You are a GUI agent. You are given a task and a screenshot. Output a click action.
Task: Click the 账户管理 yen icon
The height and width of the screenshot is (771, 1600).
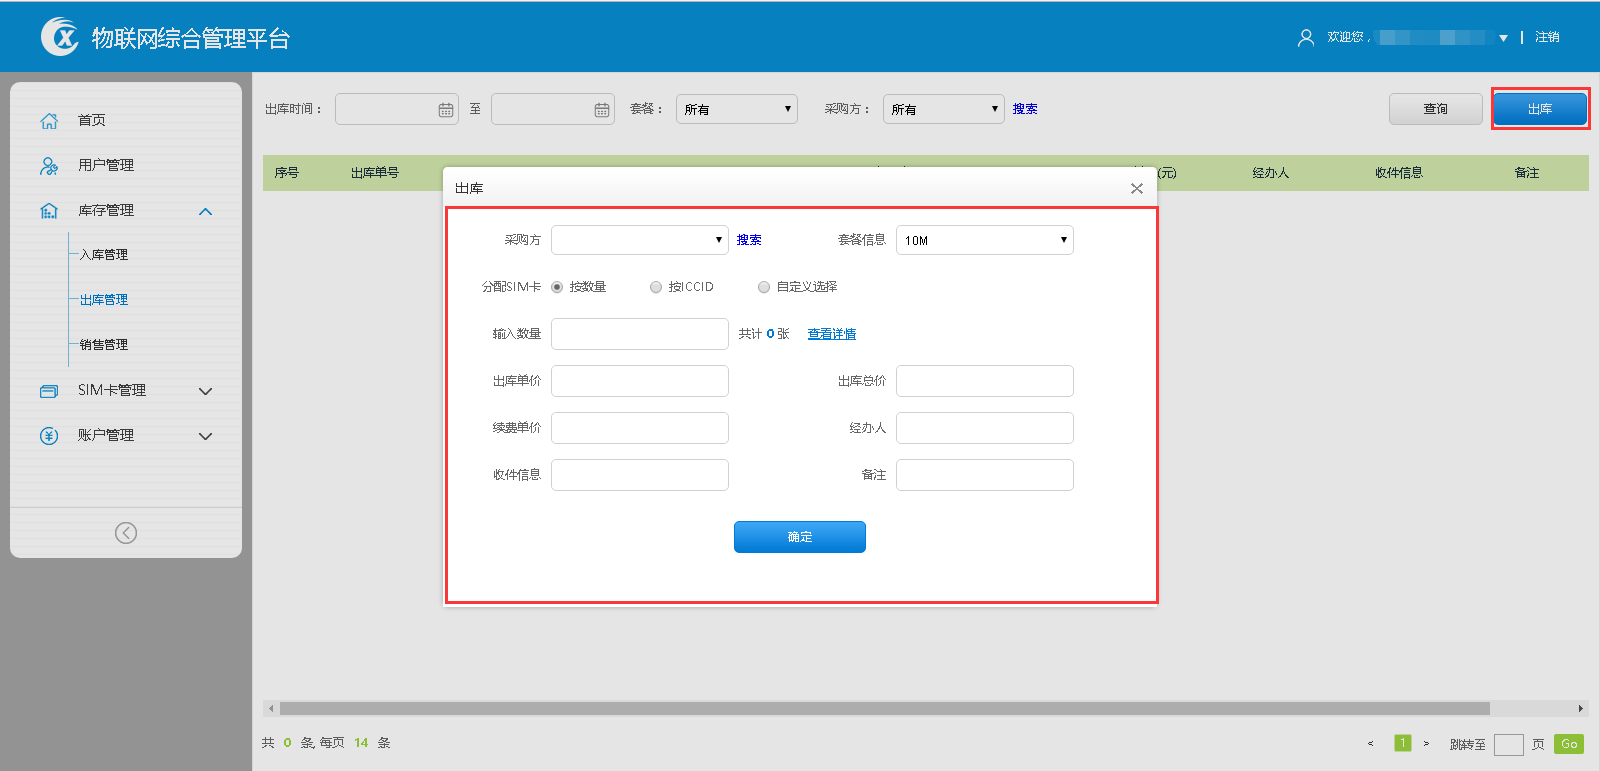49,436
